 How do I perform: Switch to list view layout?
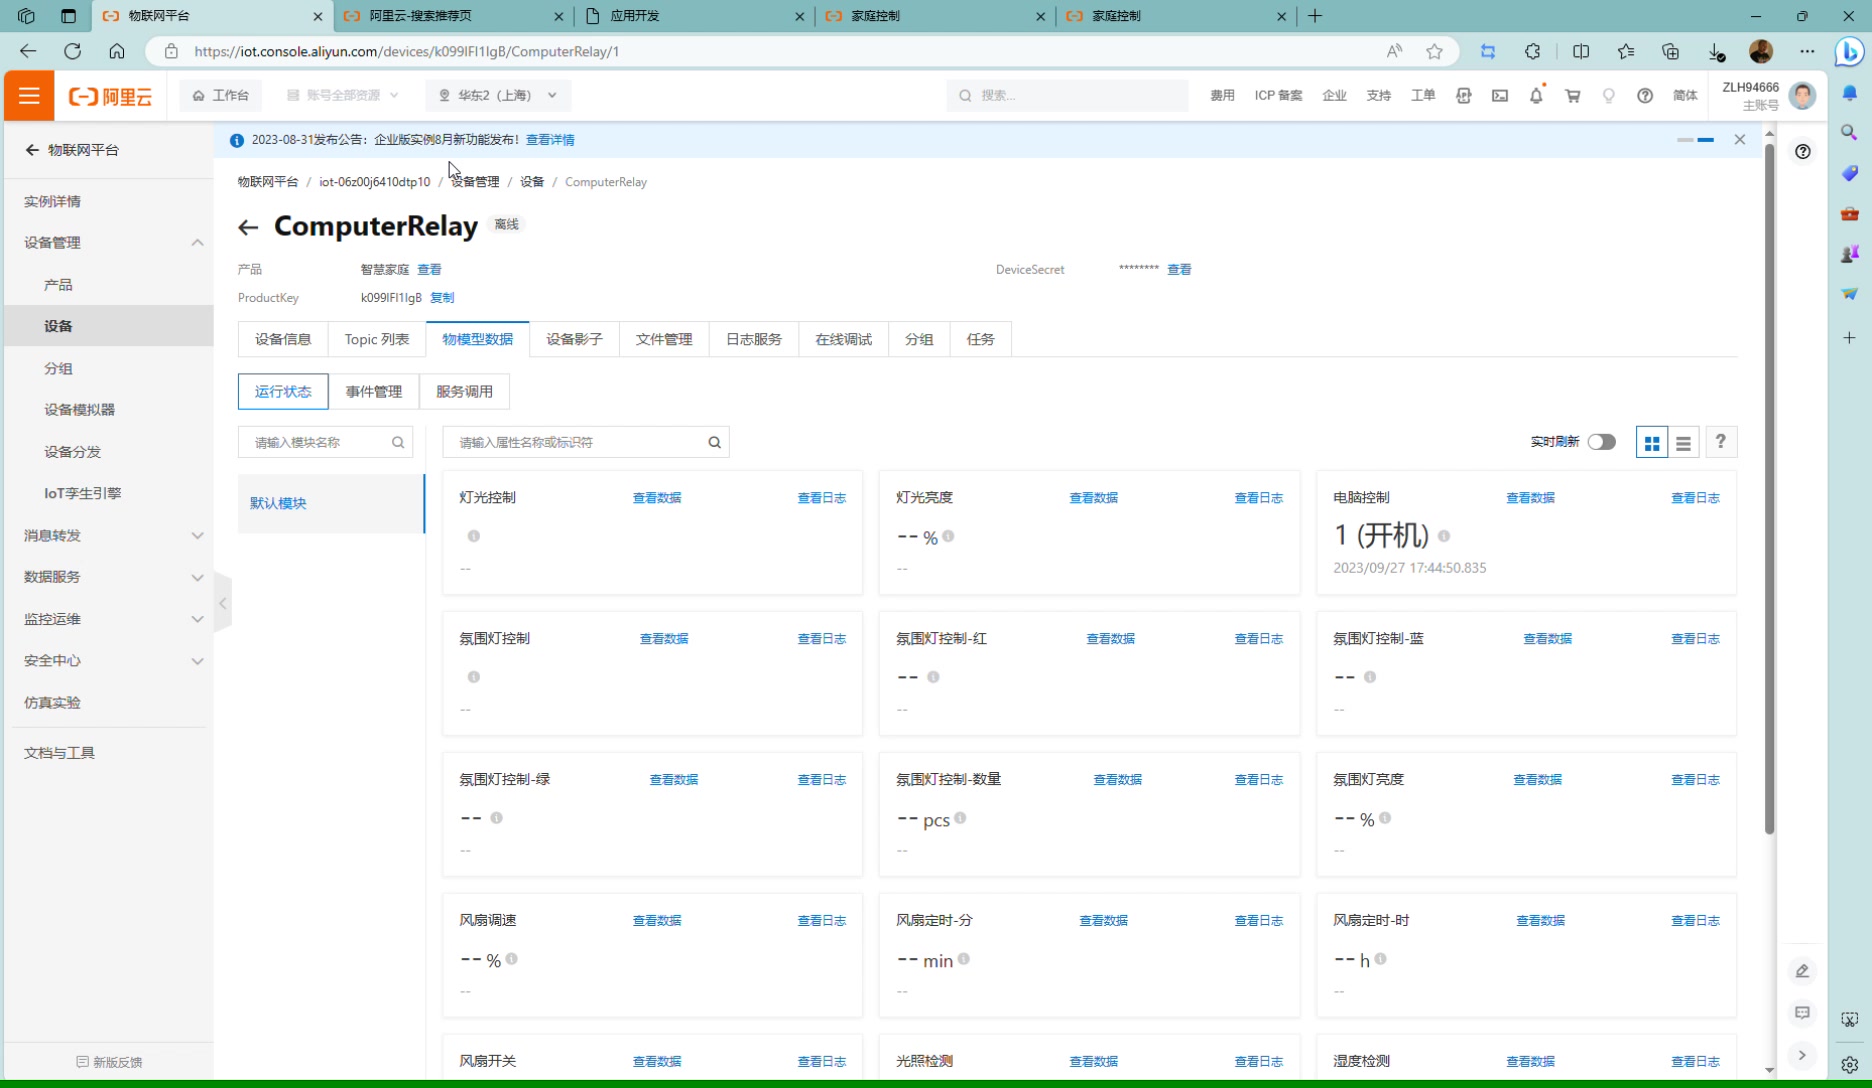(x=1684, y=443)
